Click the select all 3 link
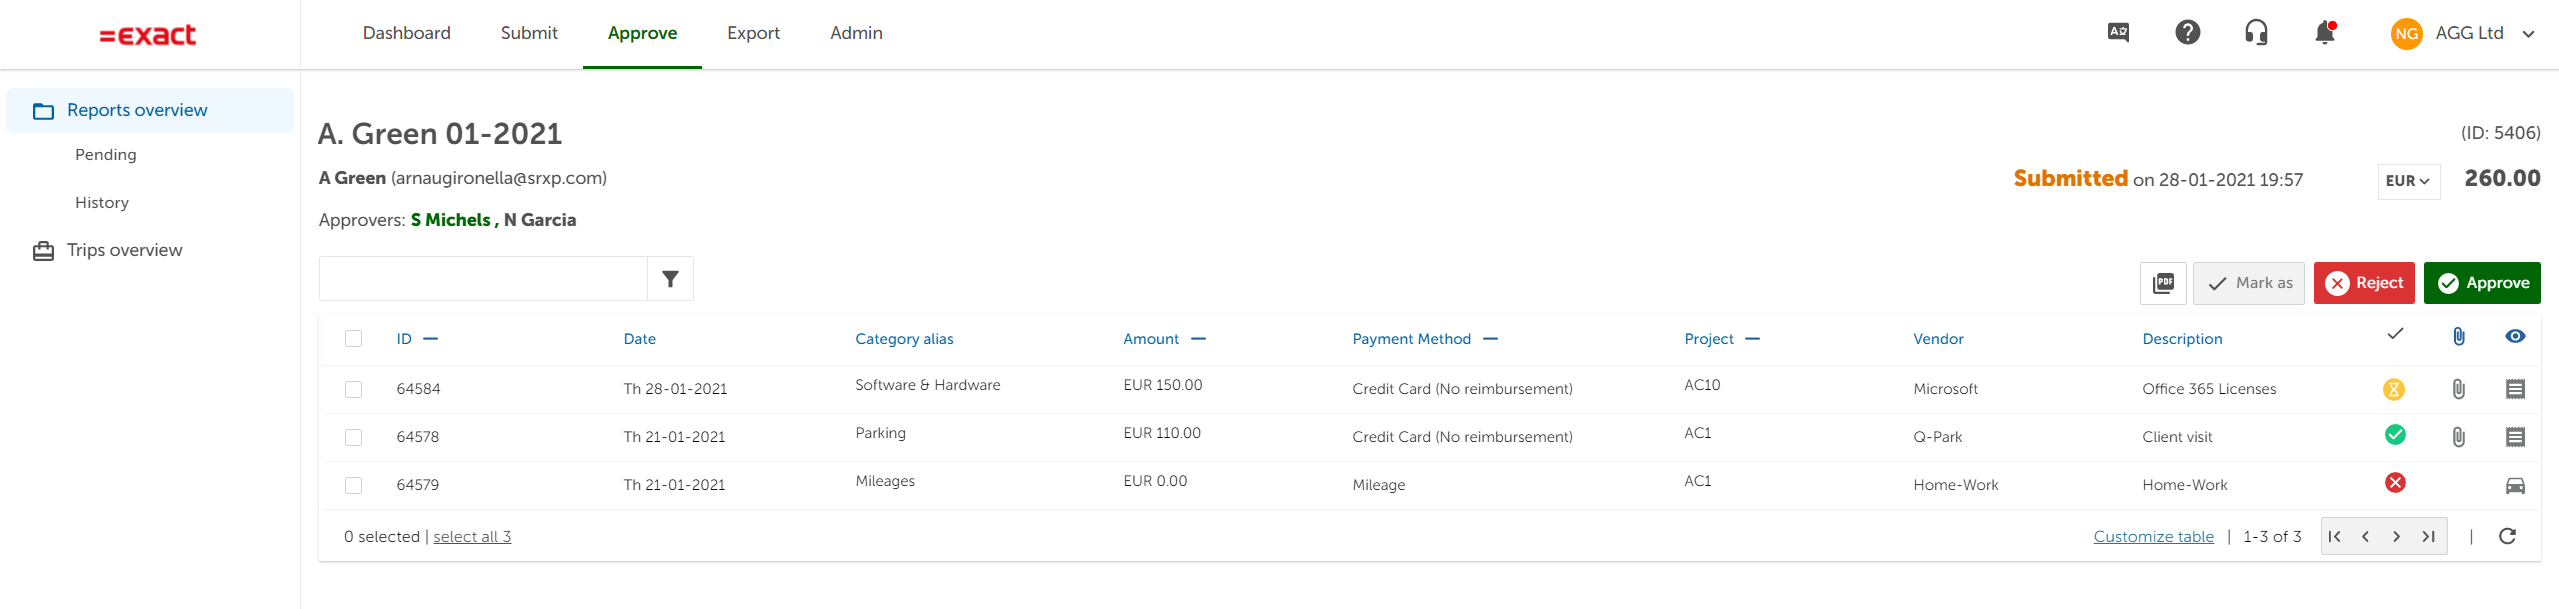The height and width of the screenshot is (609, 2559). pos(472,537)
